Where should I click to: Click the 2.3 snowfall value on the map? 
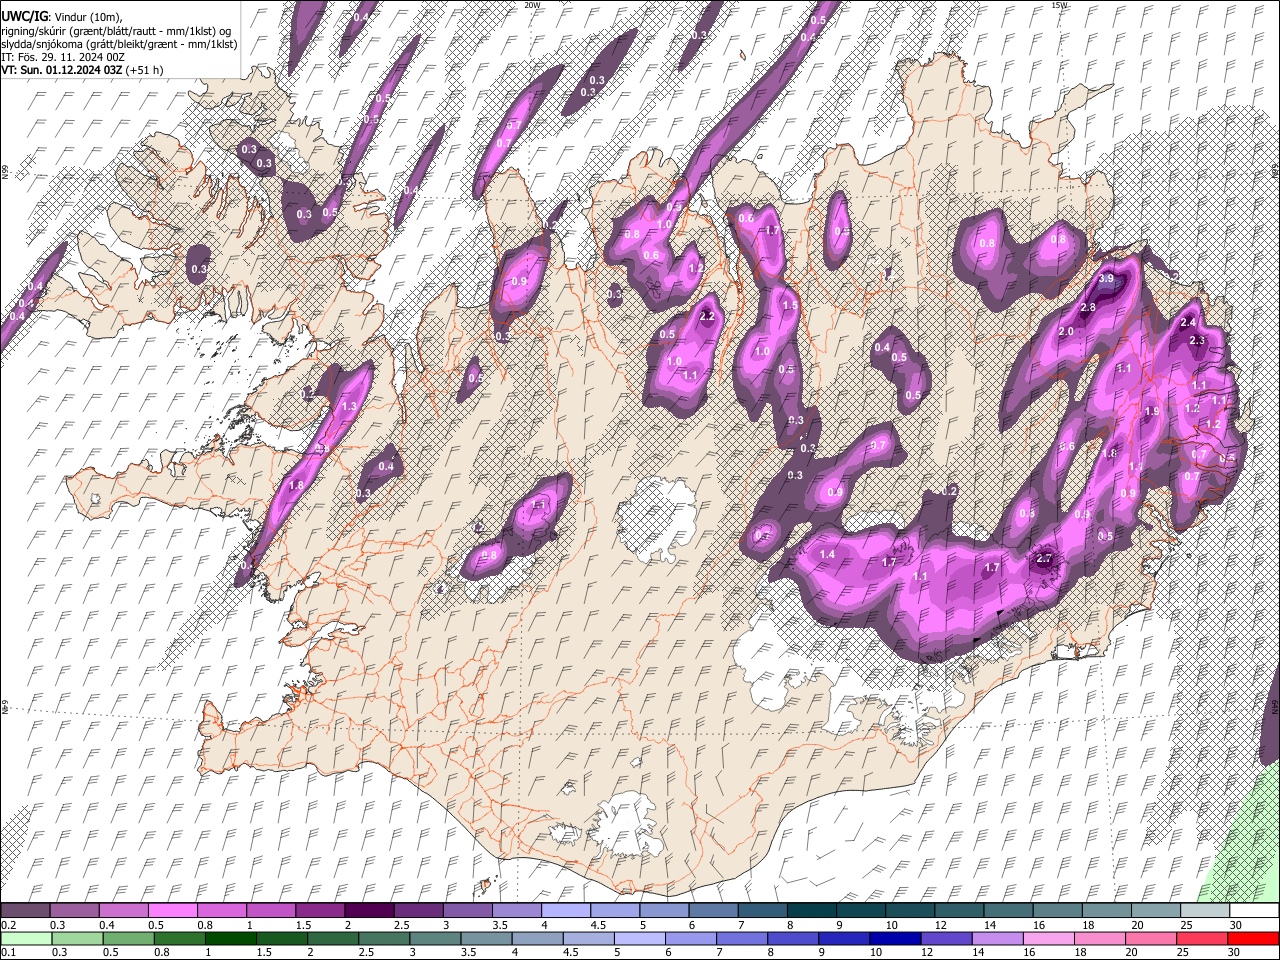click(x=1197, y=341)
